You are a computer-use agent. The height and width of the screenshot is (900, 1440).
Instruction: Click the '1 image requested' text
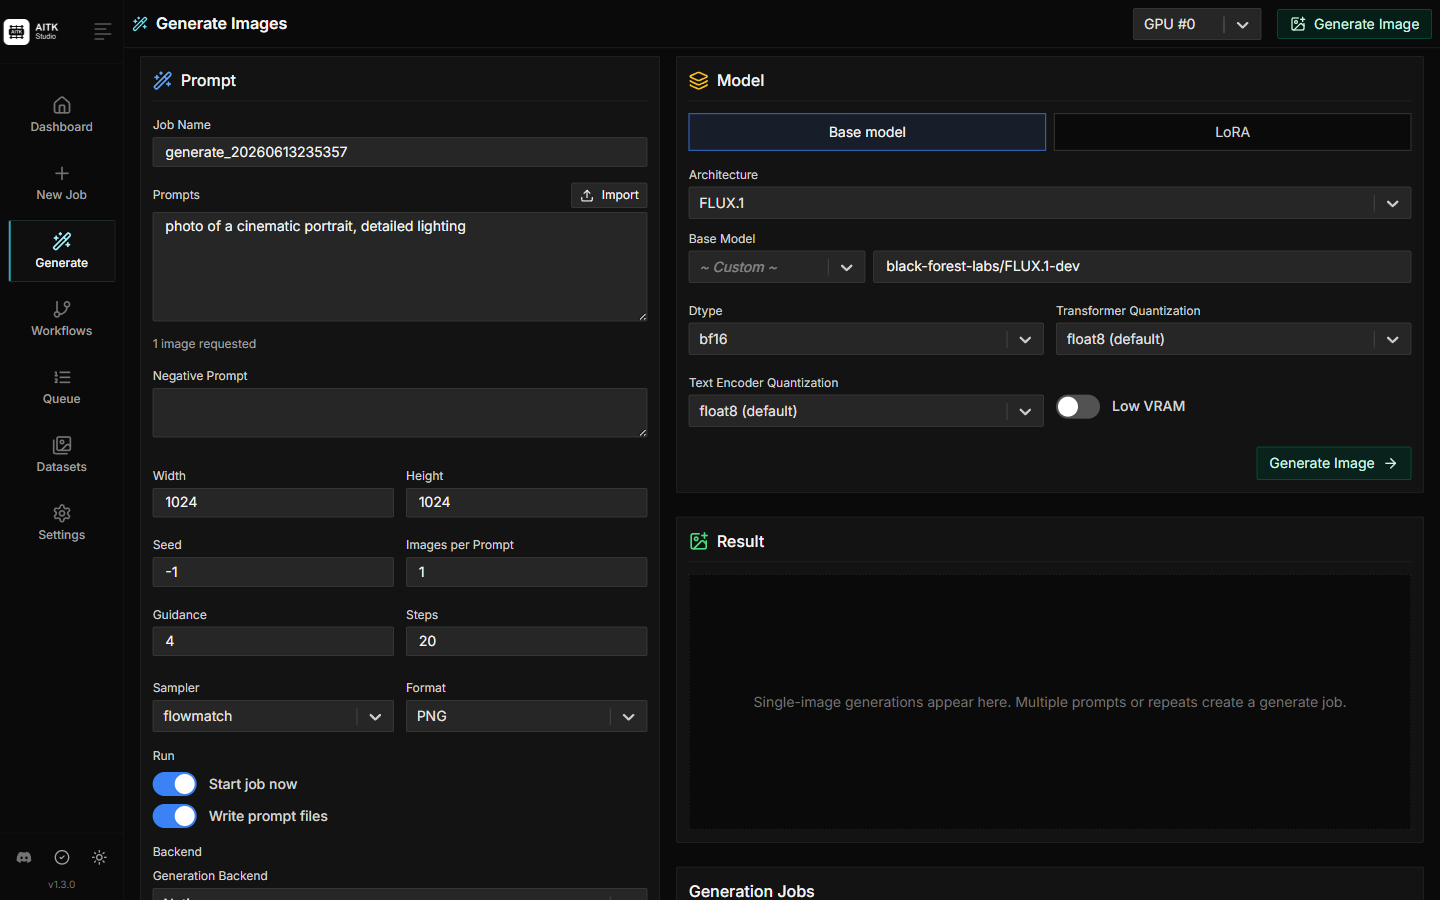coord(205,344)
